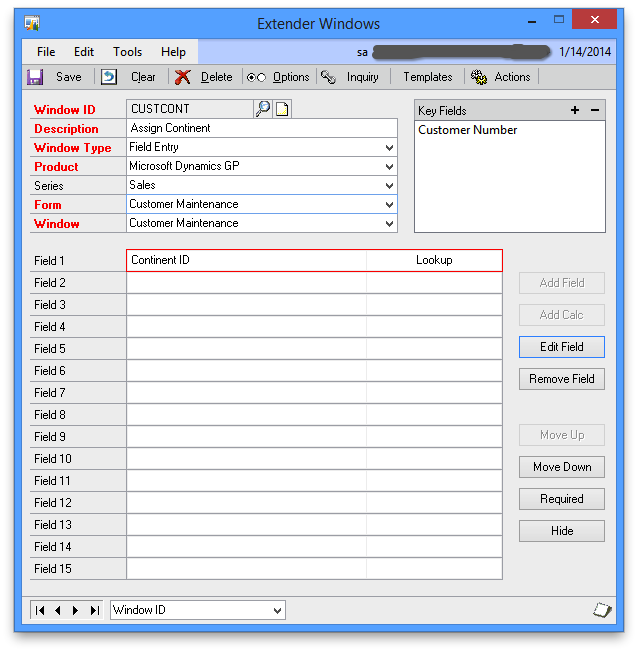Click the Edit Field button
This screenshot has height=652, width=638.
point(561,347)
